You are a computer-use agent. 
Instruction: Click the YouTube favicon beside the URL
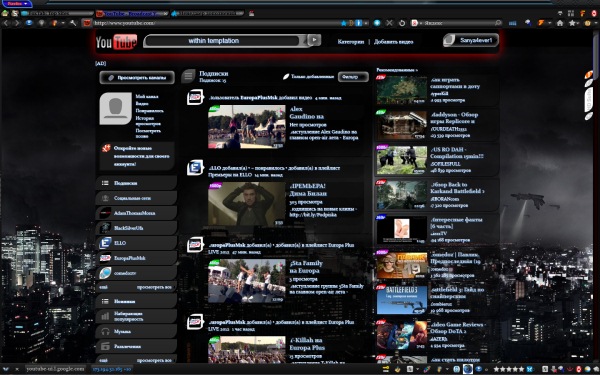point(87,23)
